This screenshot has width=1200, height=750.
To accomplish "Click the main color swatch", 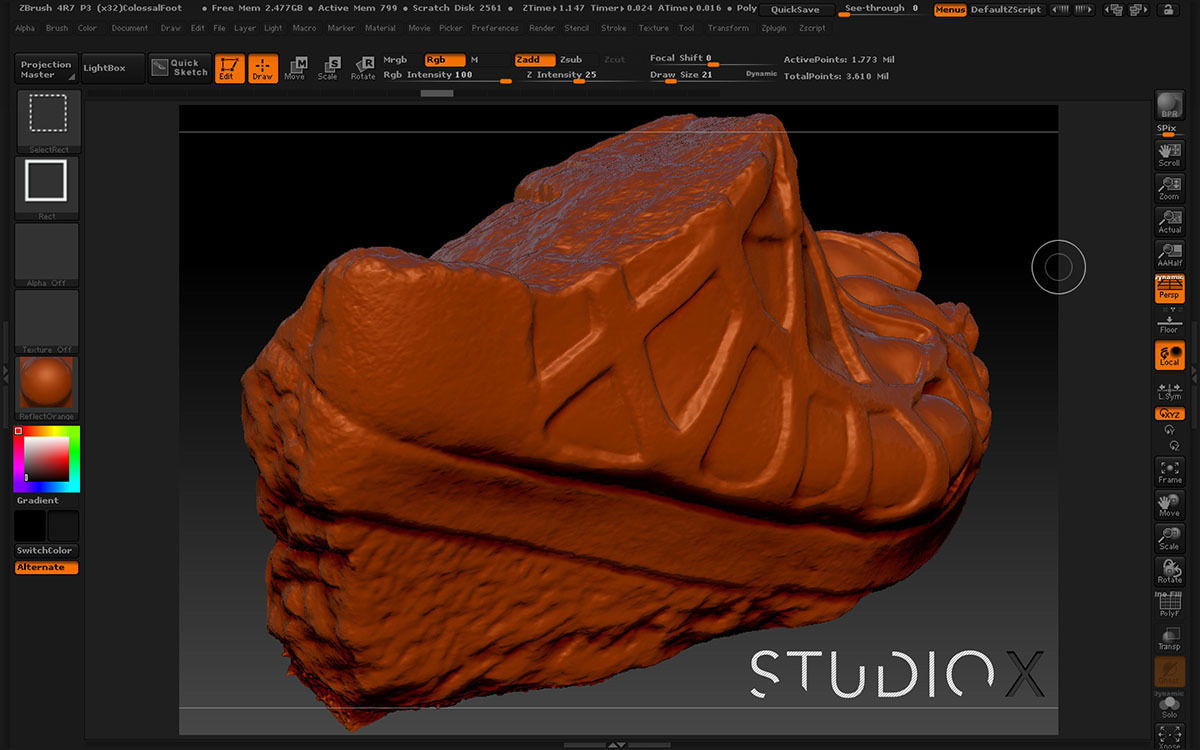I will 63,526.
